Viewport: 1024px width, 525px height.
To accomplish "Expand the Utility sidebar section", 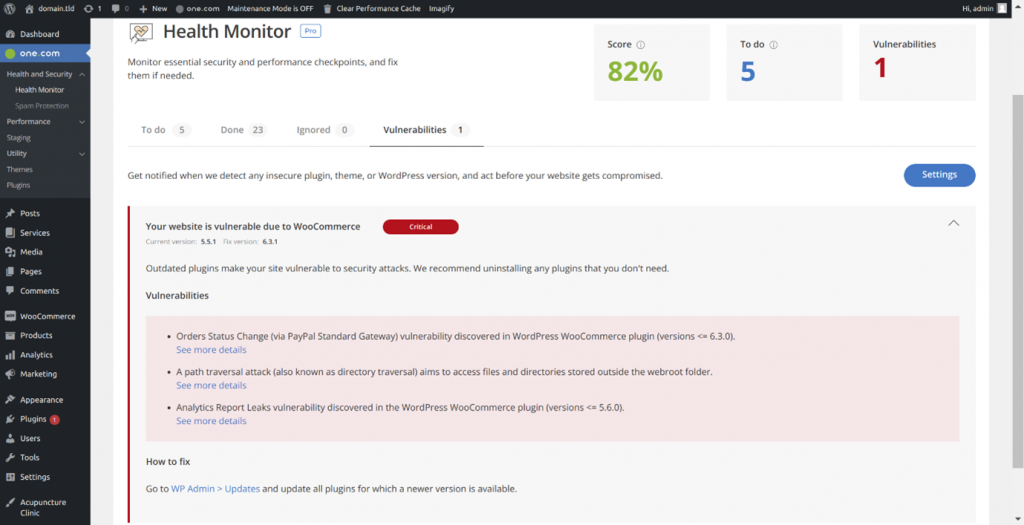I will point(82,154).
